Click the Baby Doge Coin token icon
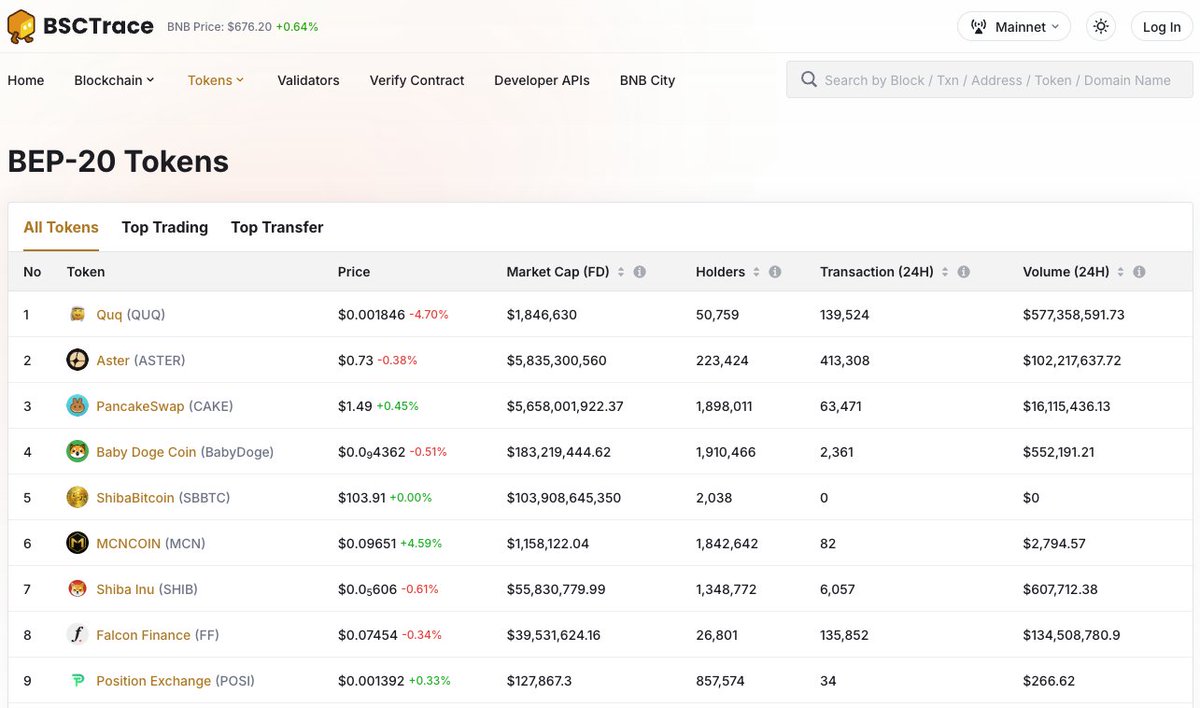Screen dimensions: 1200x708 [x=77, y=452]
